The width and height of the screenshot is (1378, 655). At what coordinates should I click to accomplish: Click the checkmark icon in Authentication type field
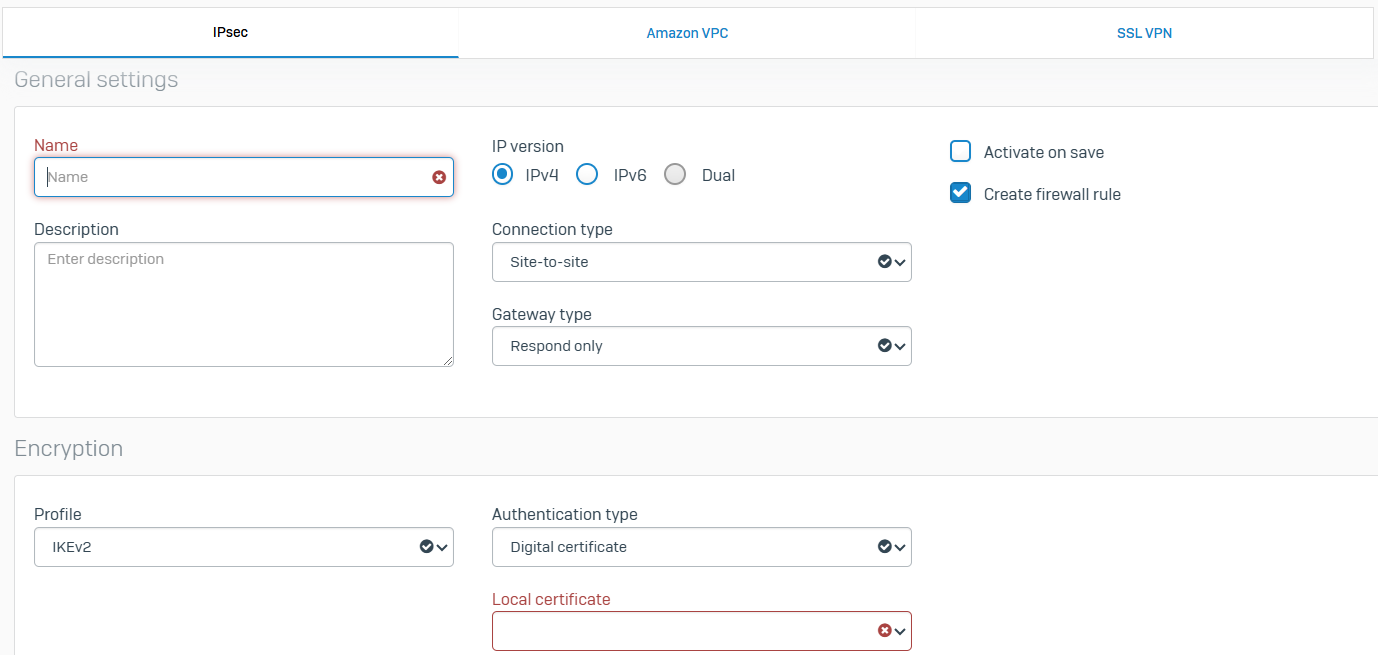coord(884,547)
